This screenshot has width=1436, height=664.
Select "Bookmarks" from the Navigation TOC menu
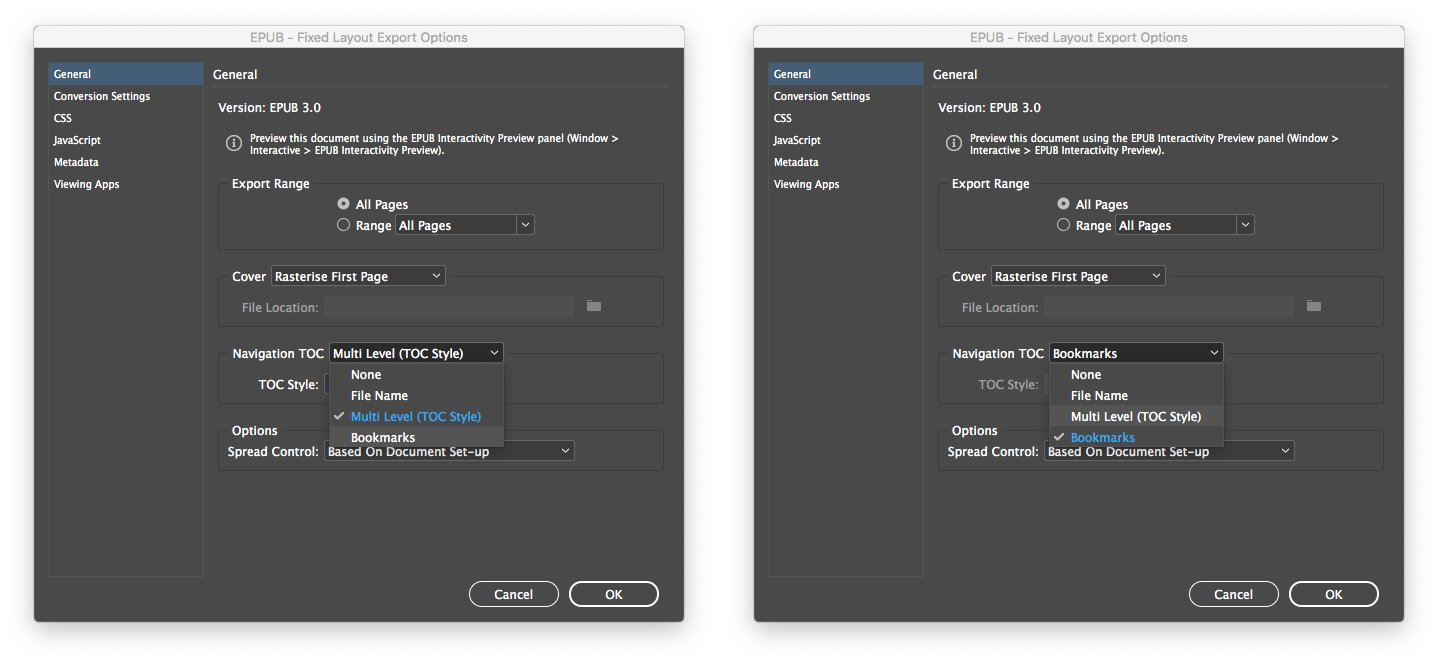[383, 437]
